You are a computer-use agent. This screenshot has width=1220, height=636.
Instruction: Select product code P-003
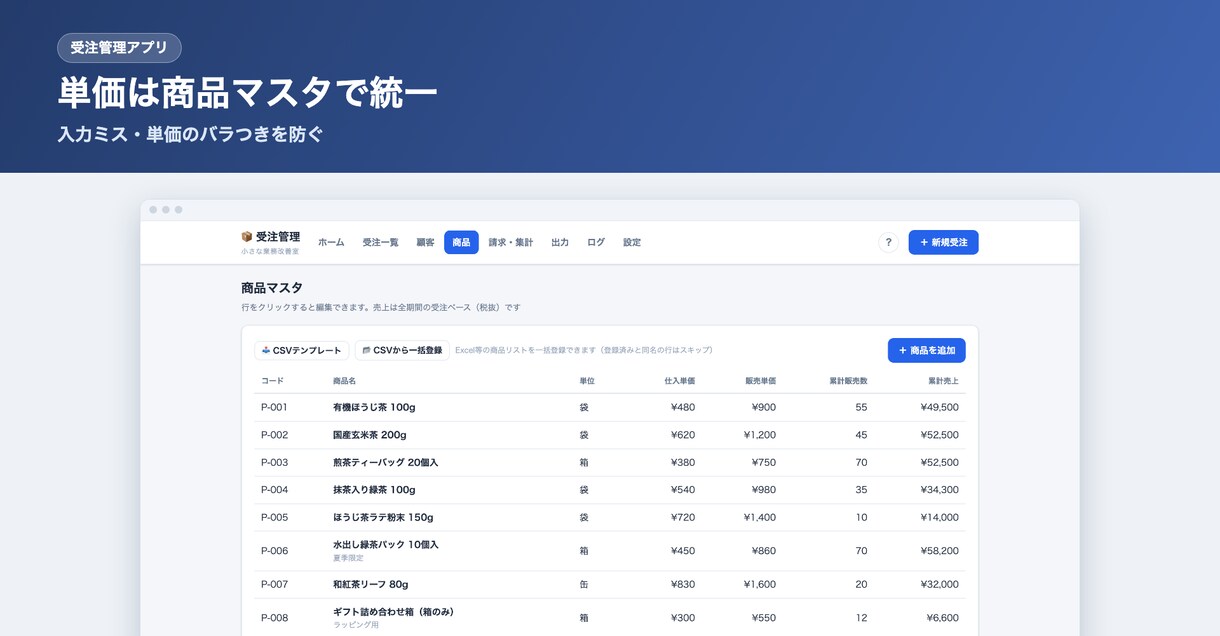pos(274,462)
